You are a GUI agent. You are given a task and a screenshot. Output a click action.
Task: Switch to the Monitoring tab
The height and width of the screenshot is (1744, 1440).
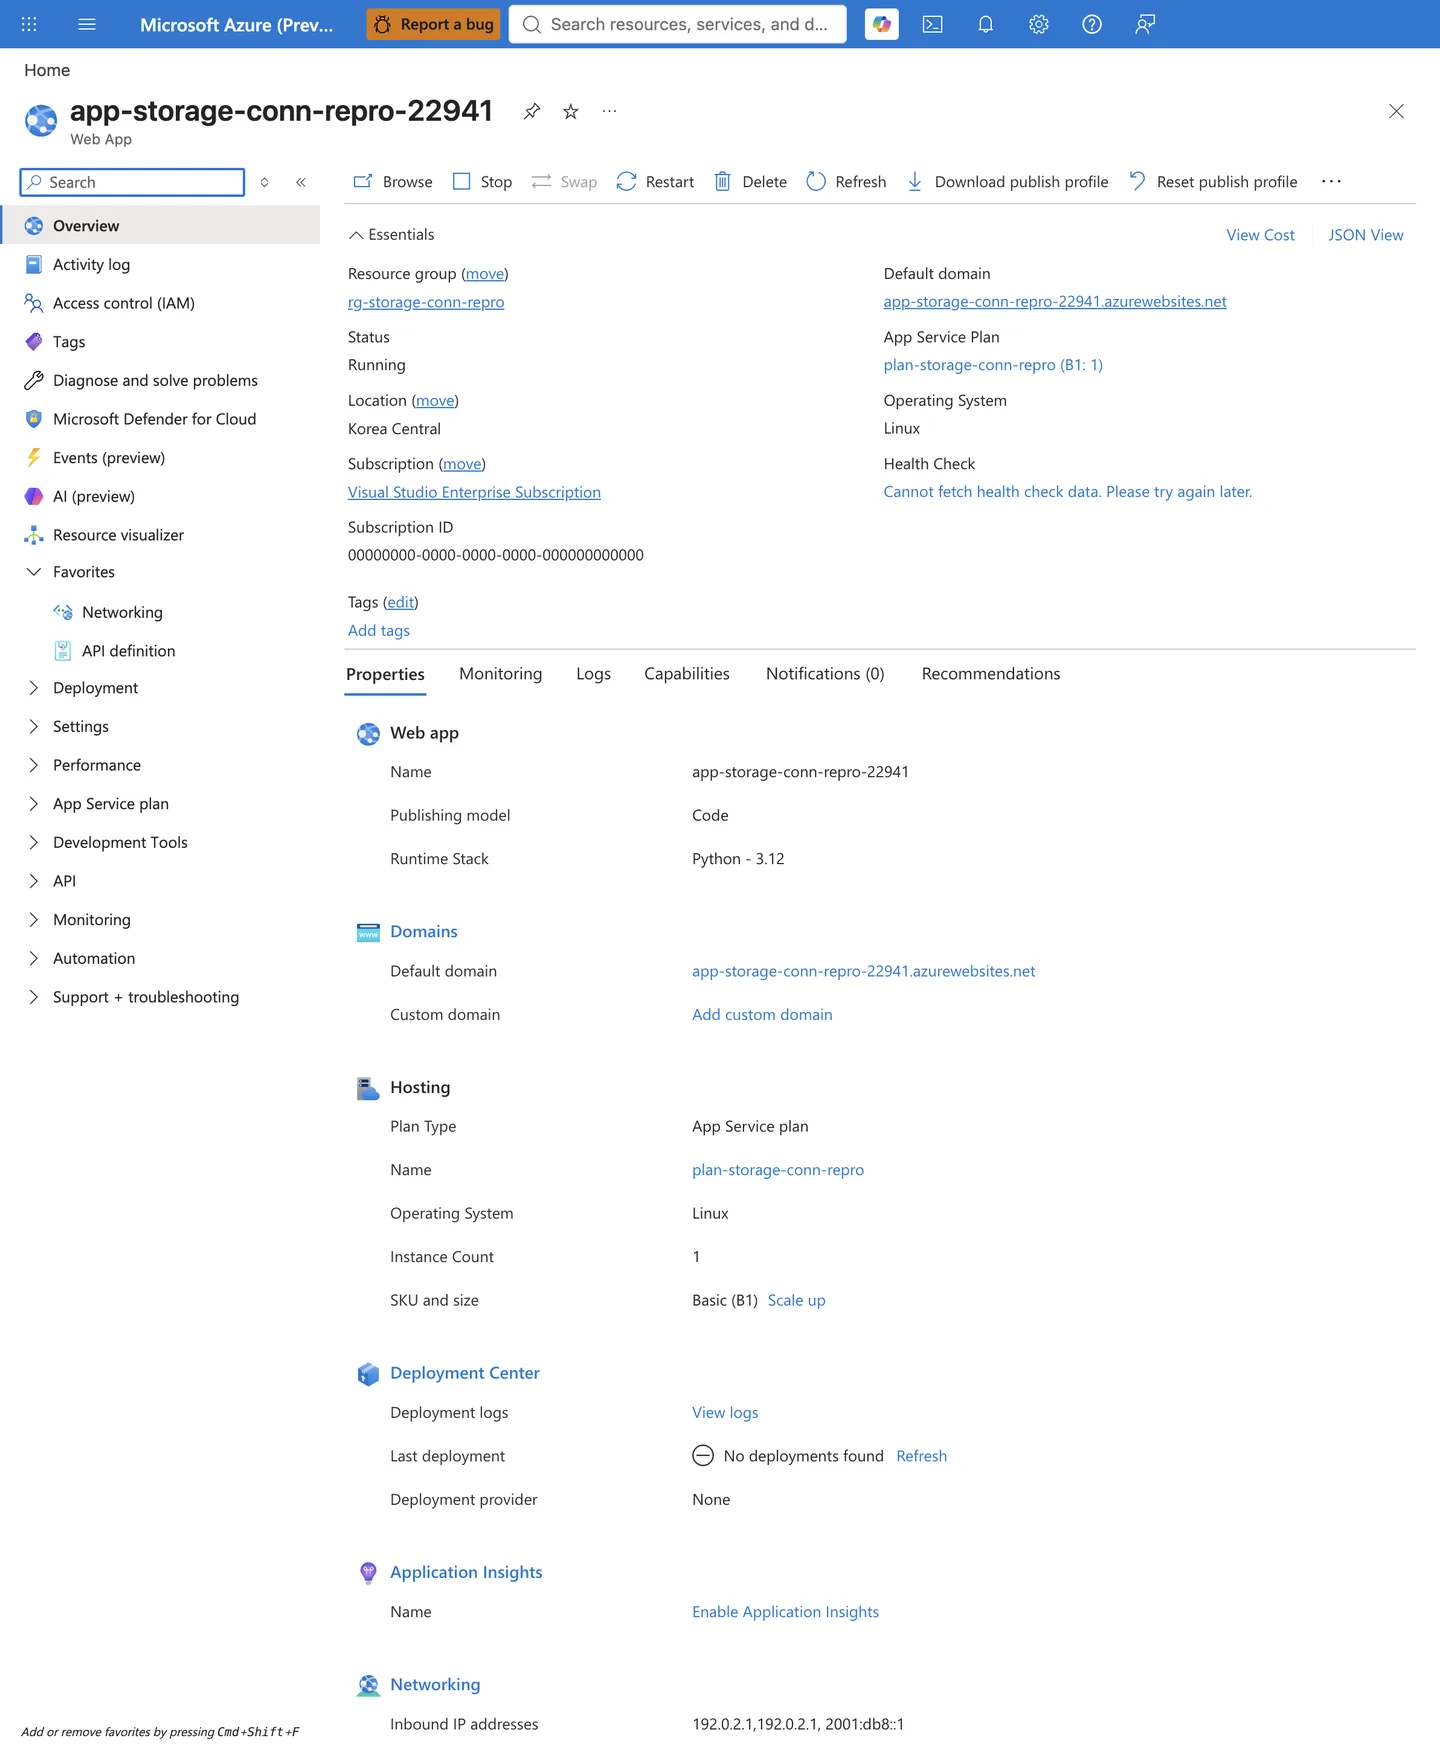[x=500, y=674]
